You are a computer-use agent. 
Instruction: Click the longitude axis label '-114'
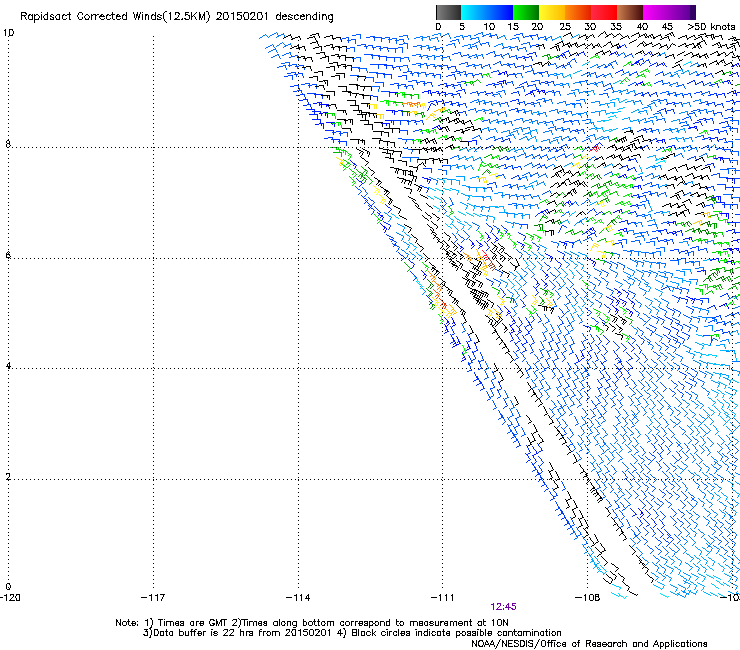298,598
